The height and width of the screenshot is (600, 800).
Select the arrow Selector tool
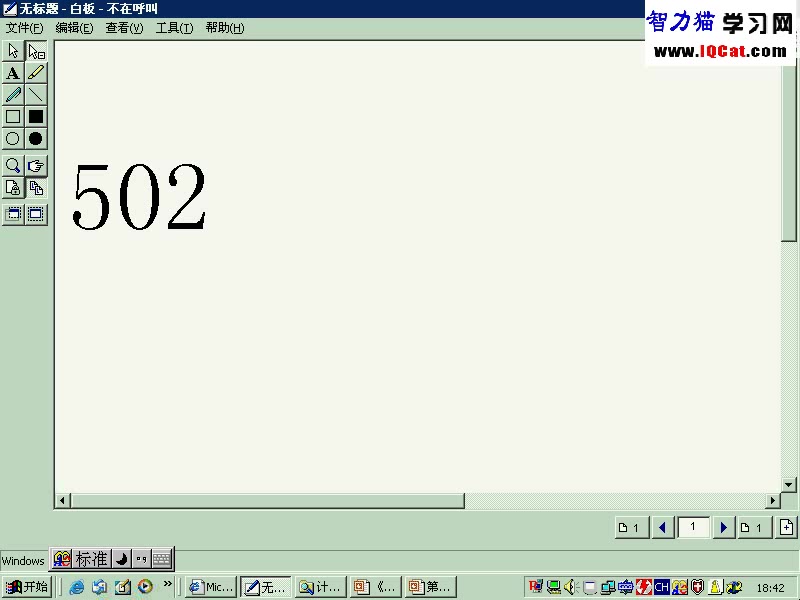[13, 51]
